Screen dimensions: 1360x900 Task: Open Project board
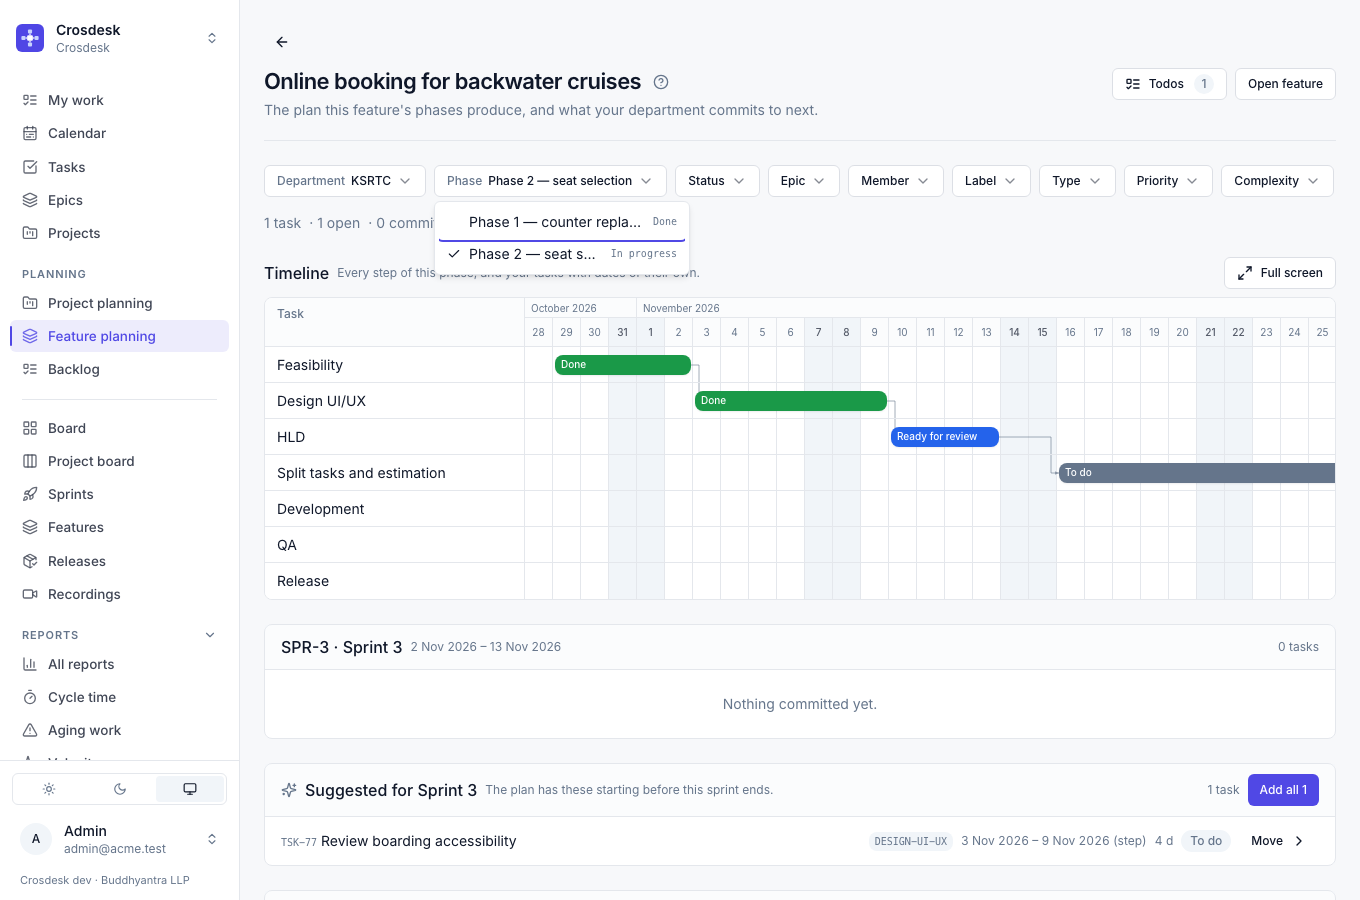[119, 461]
